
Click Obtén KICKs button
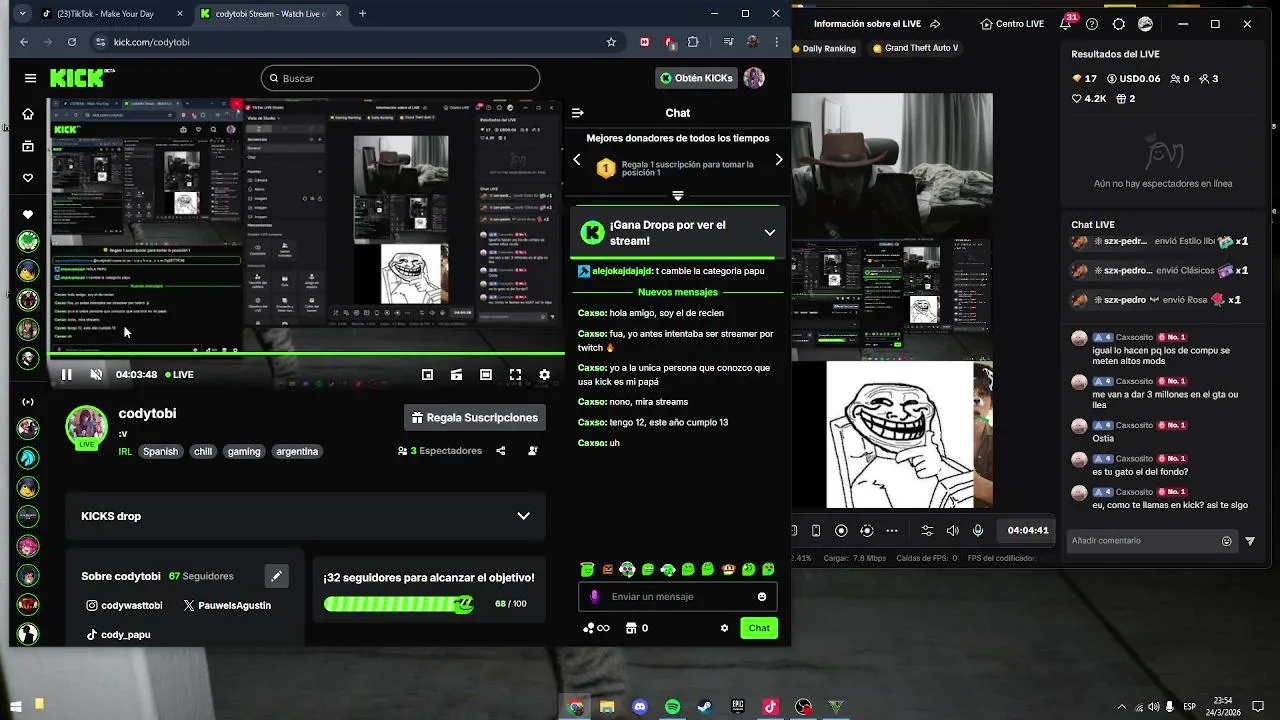coord(696,78)
